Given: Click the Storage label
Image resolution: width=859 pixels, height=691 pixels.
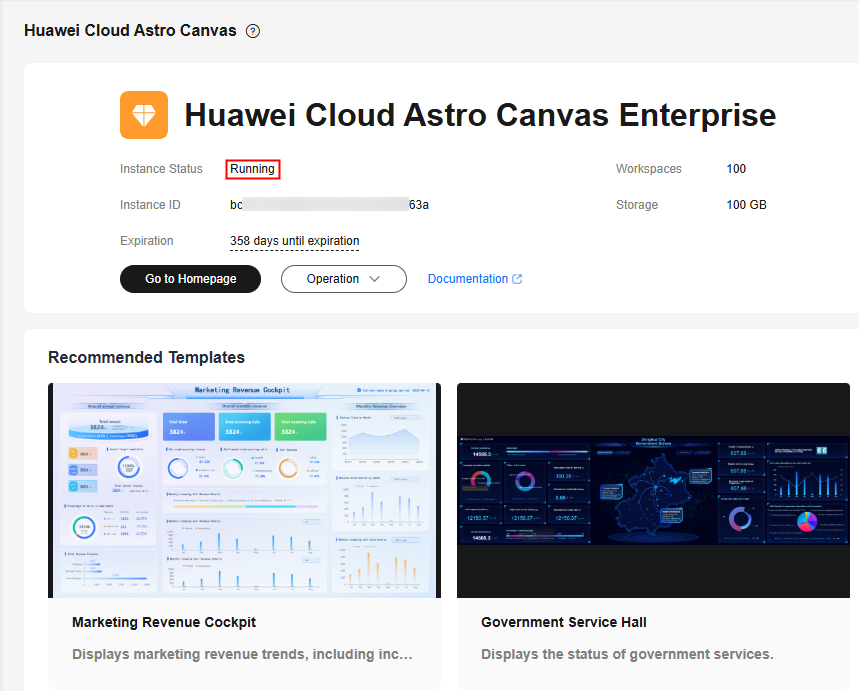Looking at the screenshot, I should (x=637, y=205).
